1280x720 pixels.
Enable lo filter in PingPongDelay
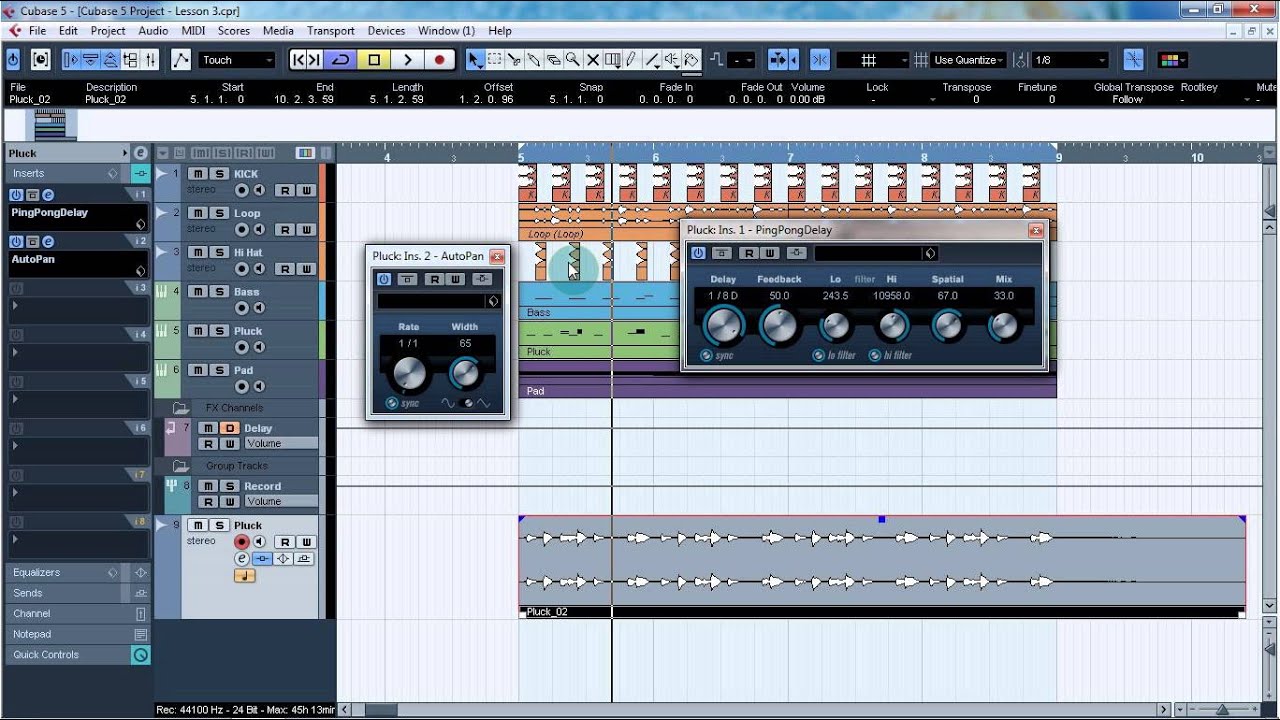click(819, 355)
